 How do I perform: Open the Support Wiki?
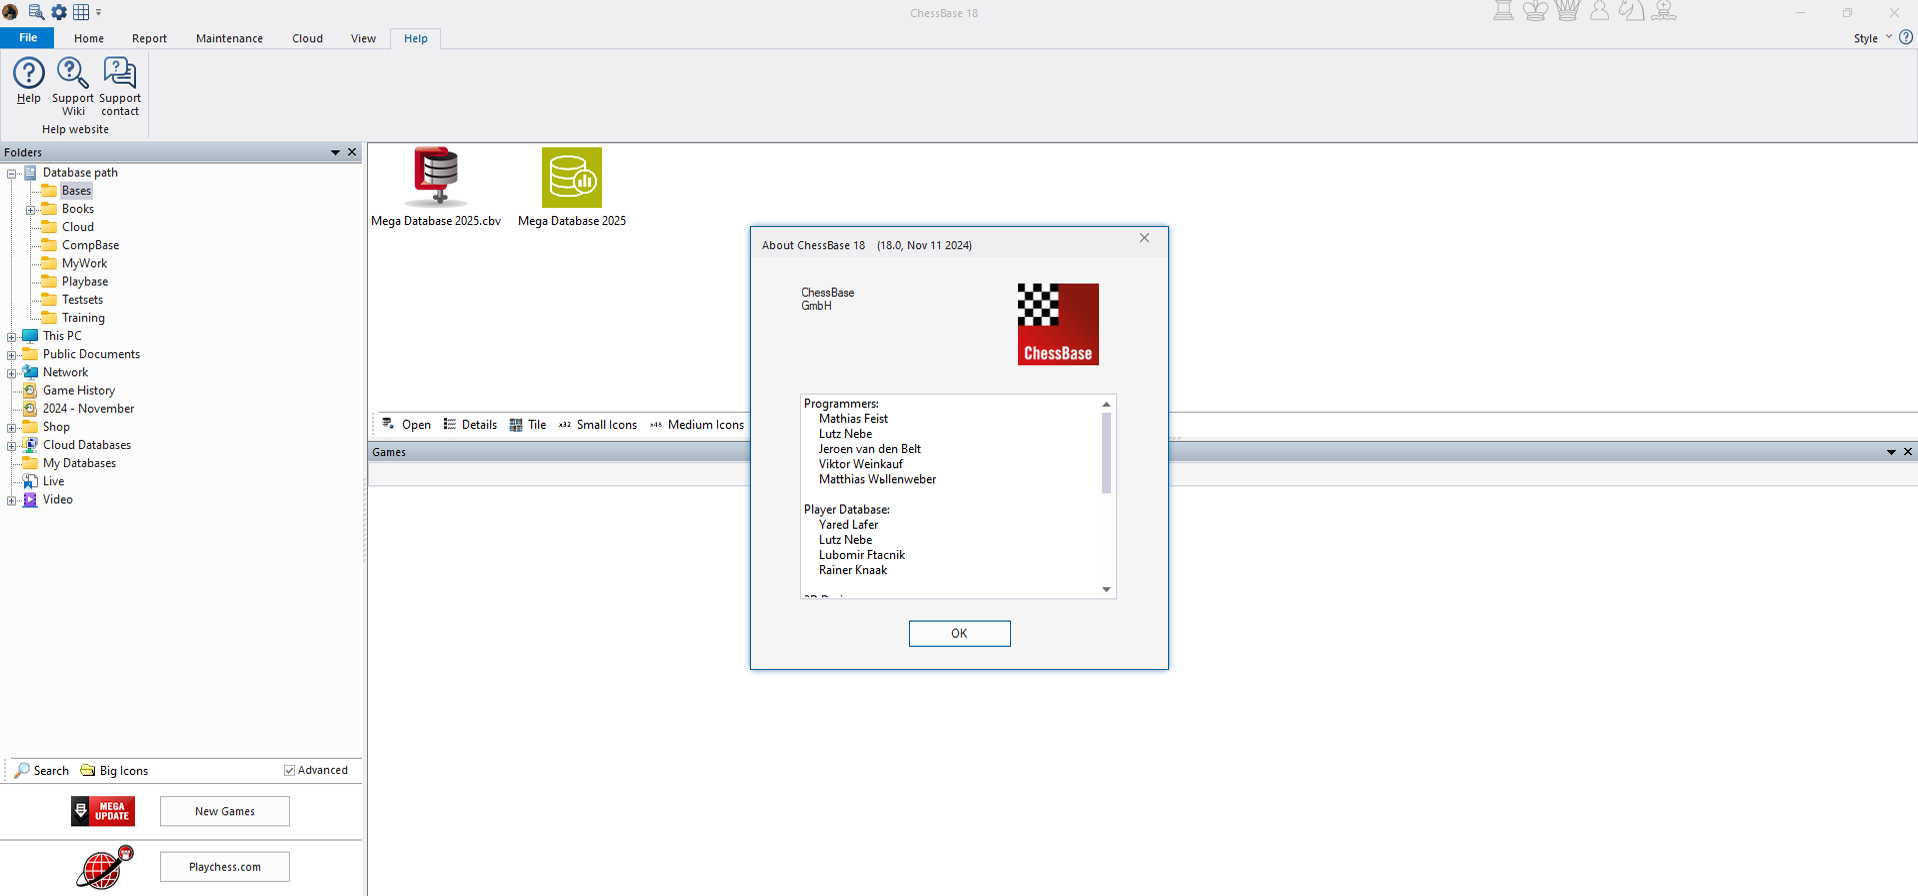73,86
